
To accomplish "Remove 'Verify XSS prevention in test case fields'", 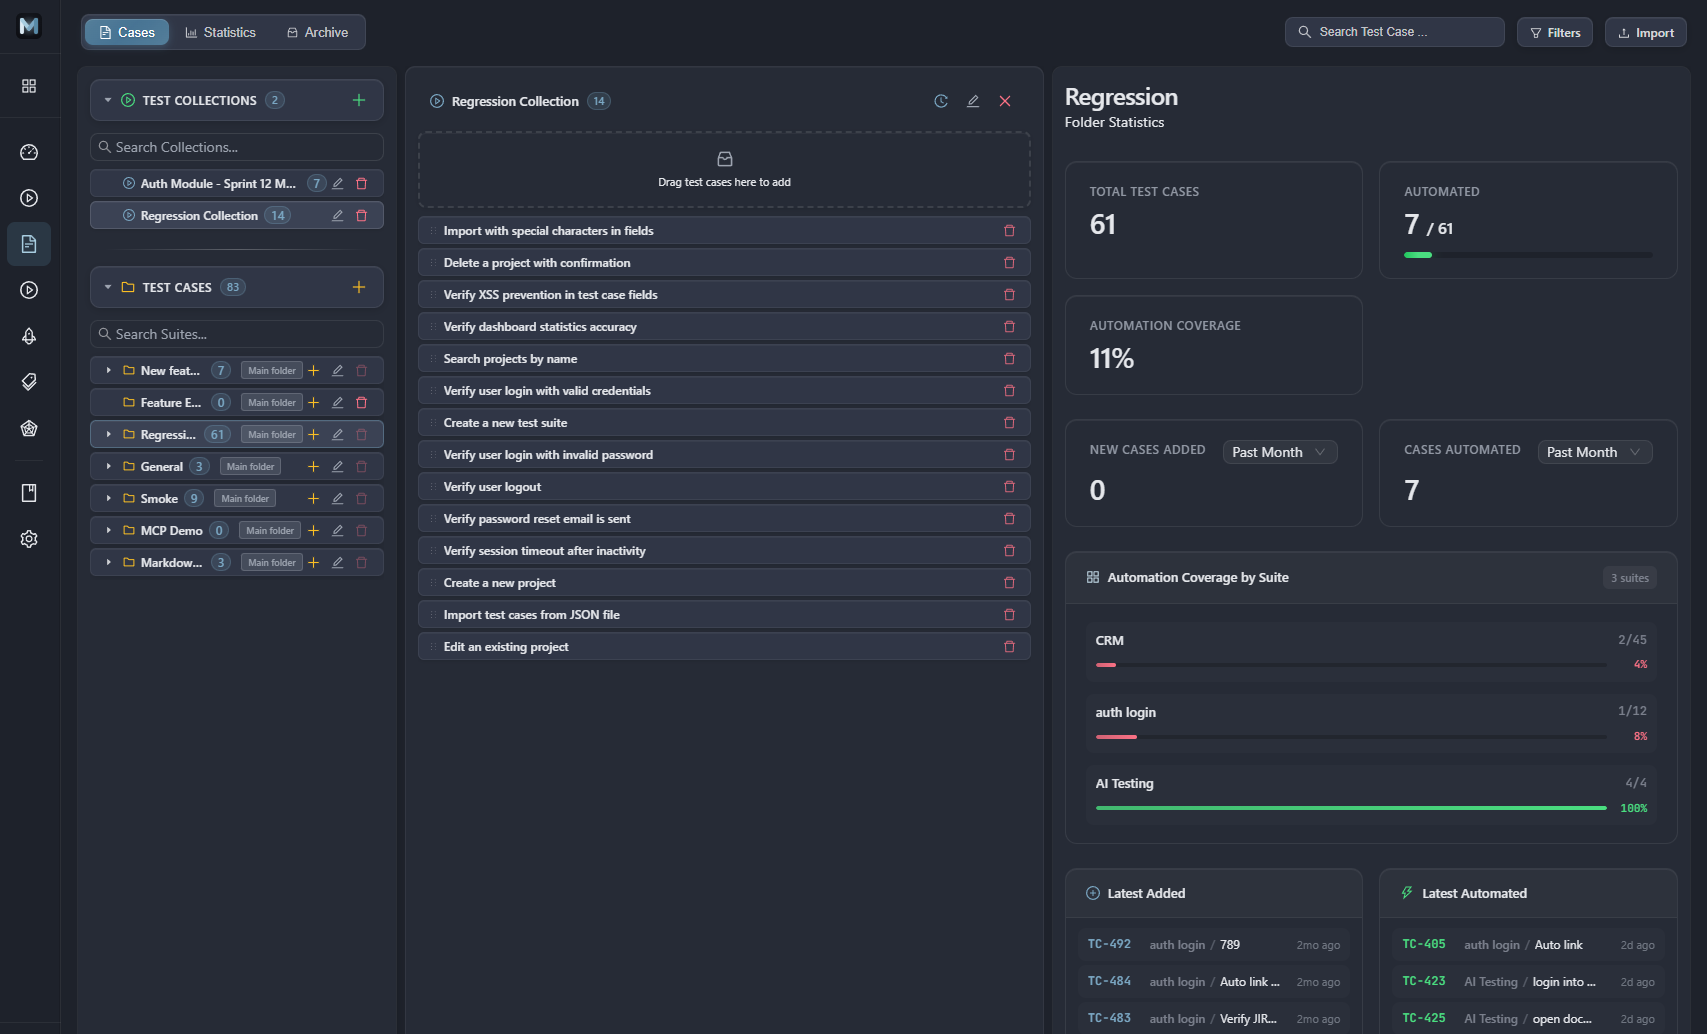I will point(1009,295).
